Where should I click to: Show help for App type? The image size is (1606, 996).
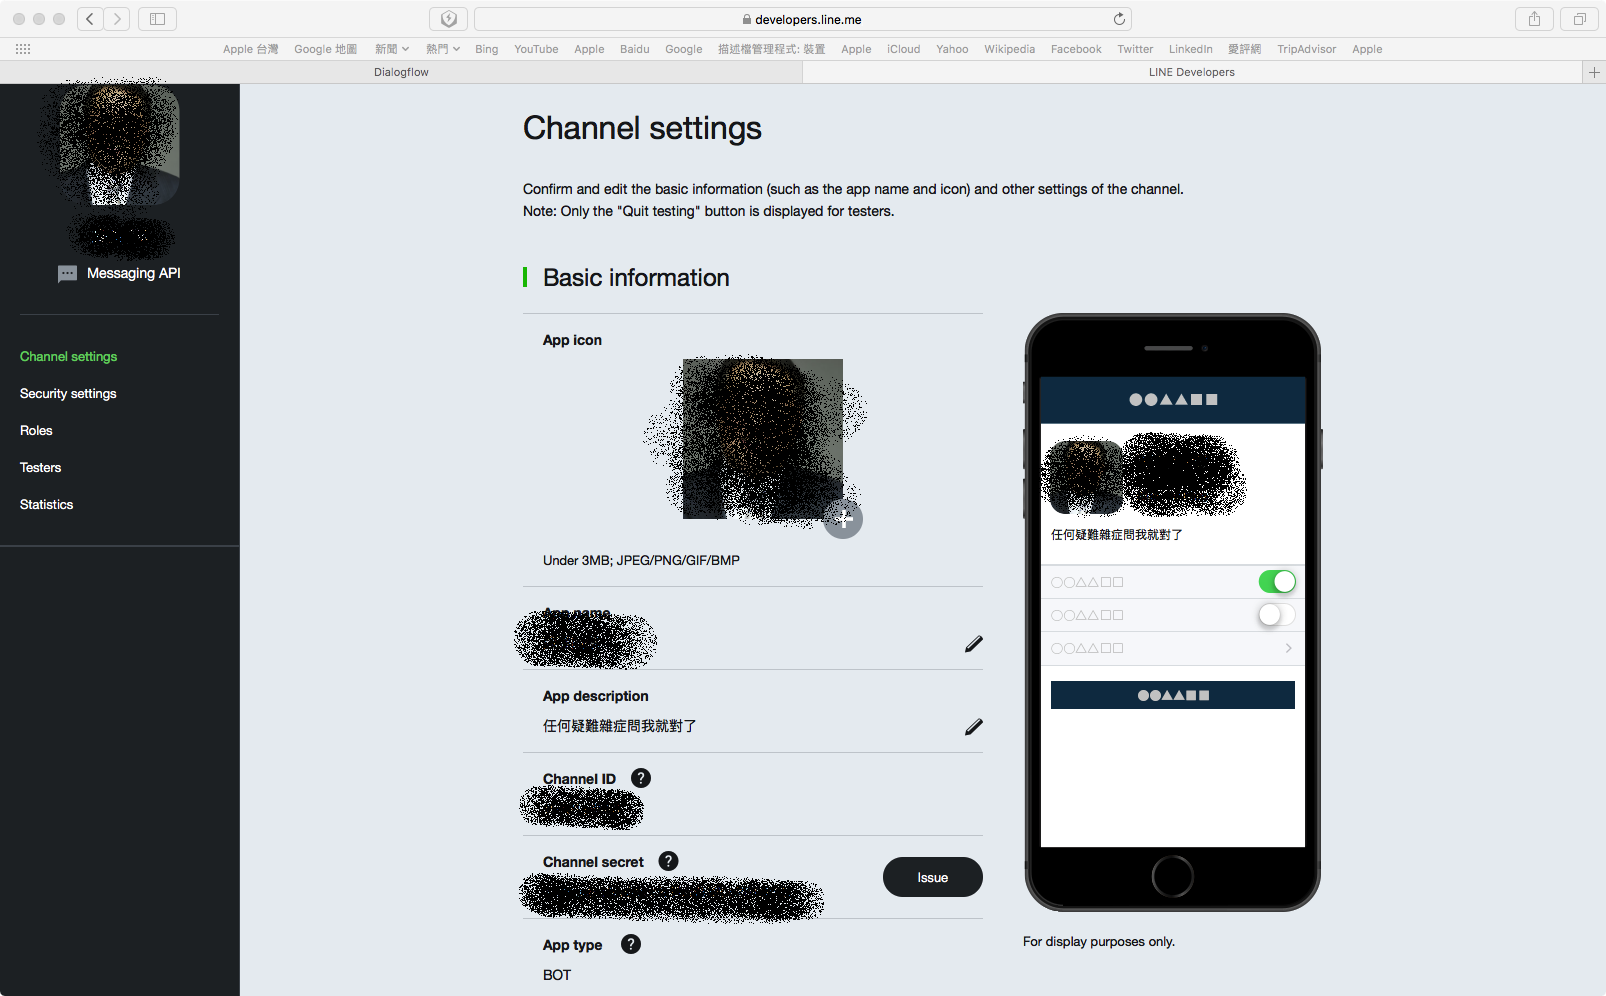click(x=631, y=944)
